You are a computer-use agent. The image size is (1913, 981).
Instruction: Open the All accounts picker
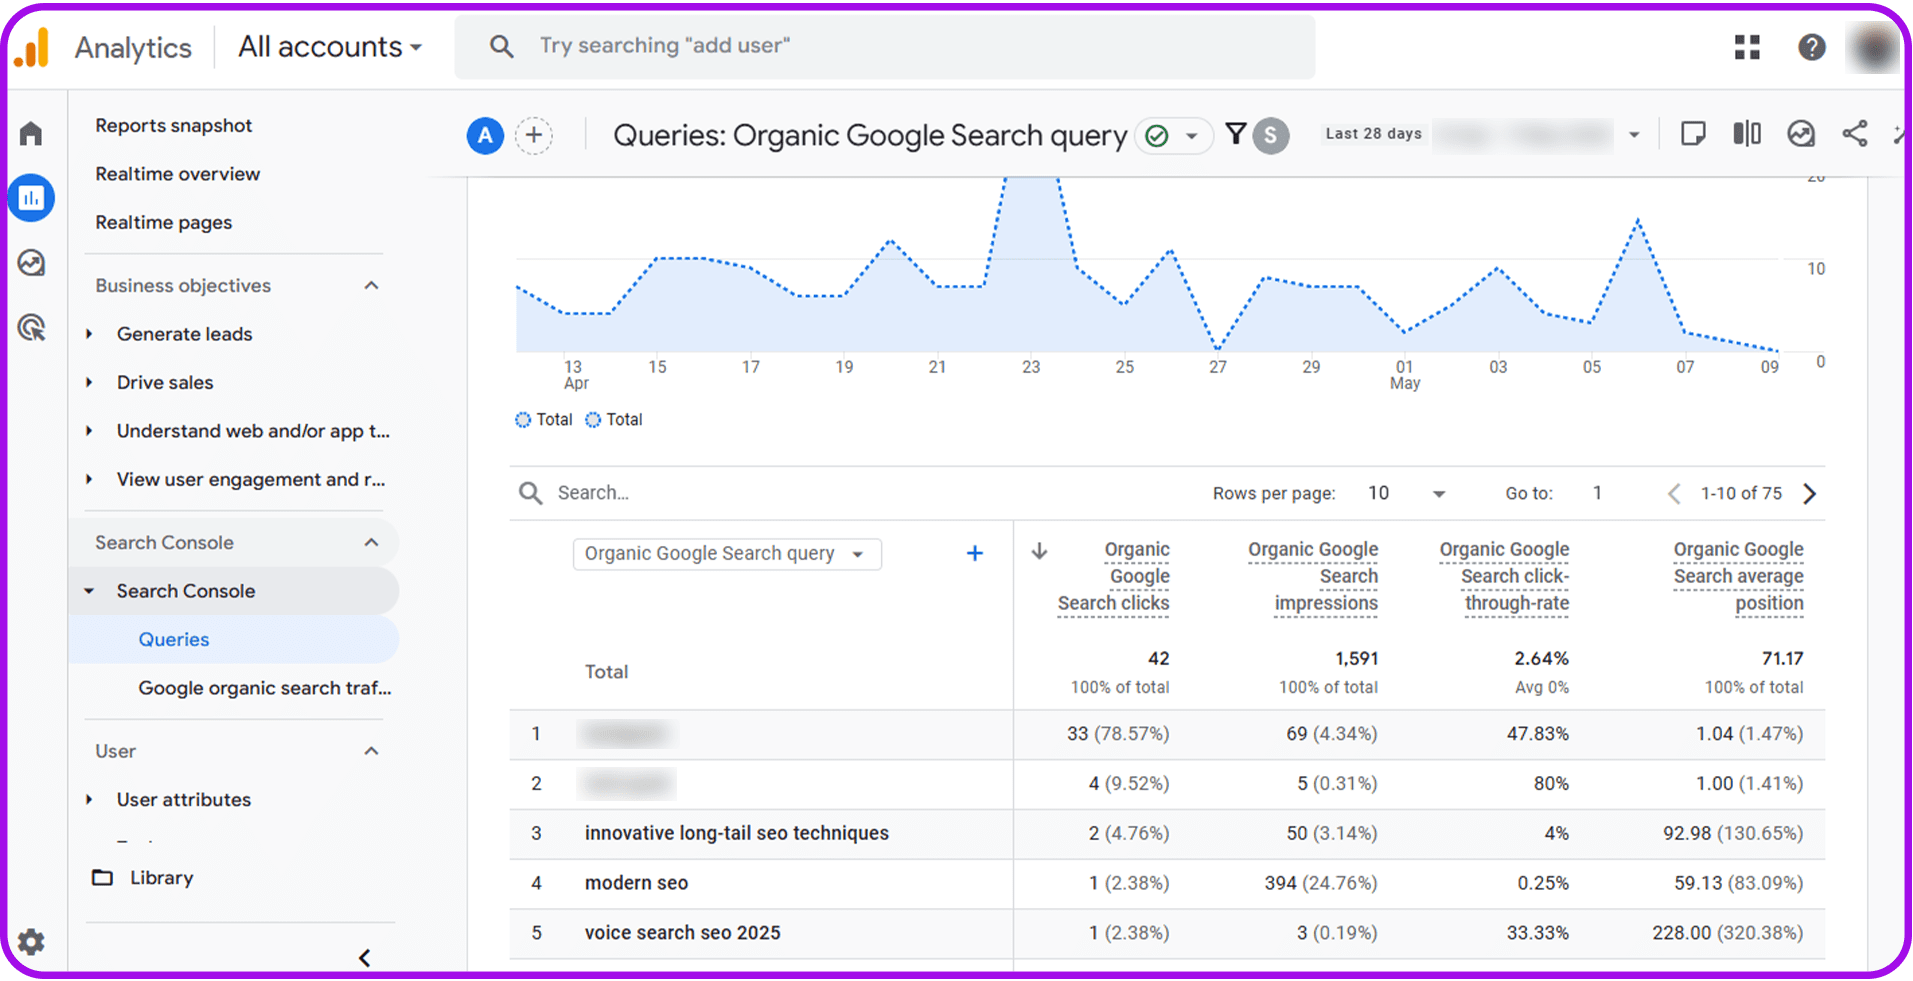(x=330, y=47)
